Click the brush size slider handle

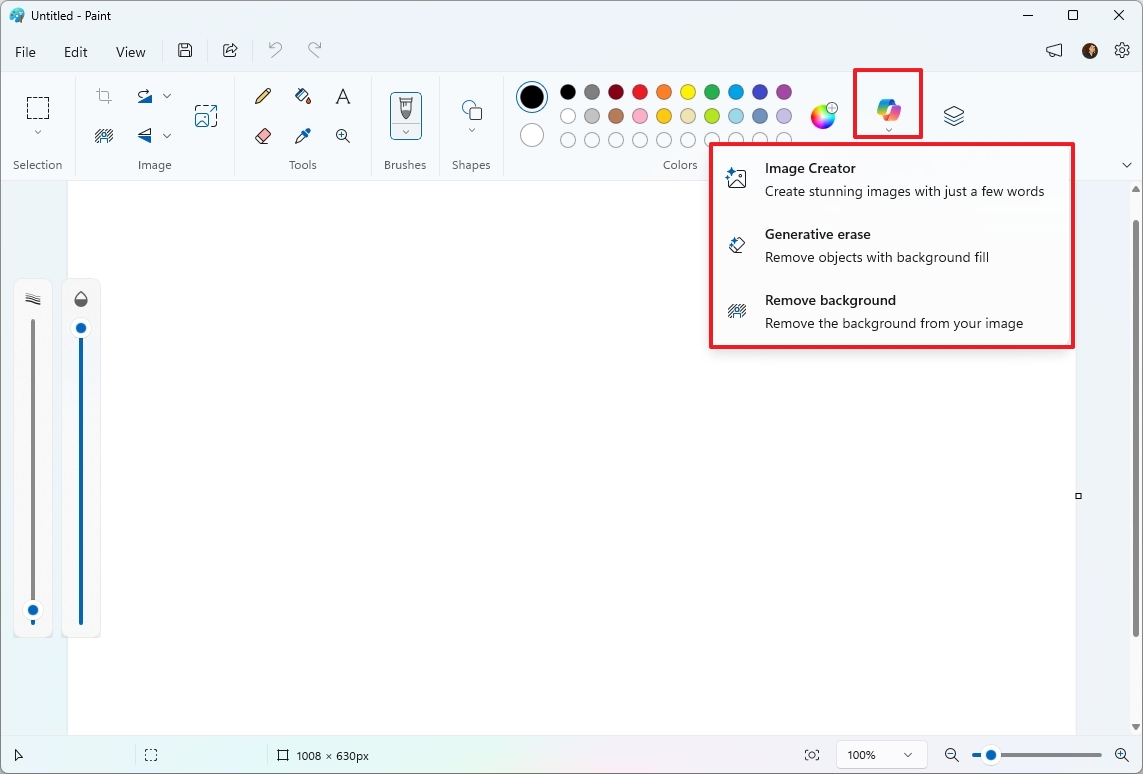click(x=33, y=610)
